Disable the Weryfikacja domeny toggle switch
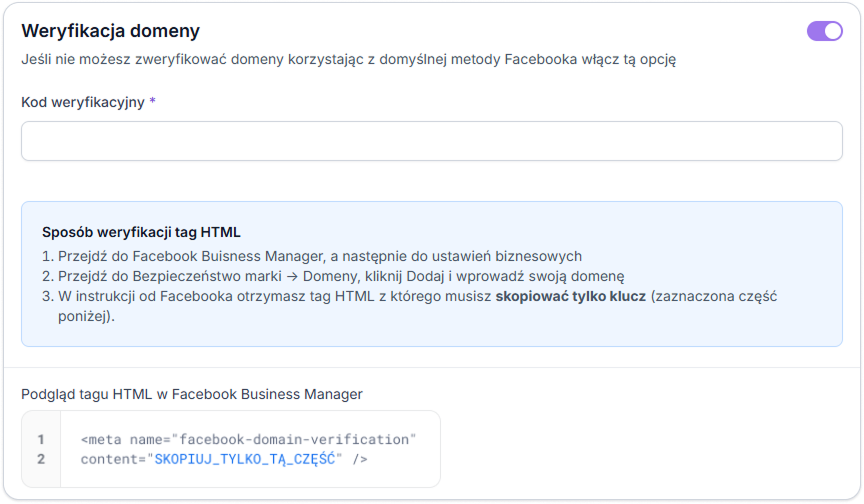Image resolution: width=864 pixels, height=504 pixels. (824, 31)
